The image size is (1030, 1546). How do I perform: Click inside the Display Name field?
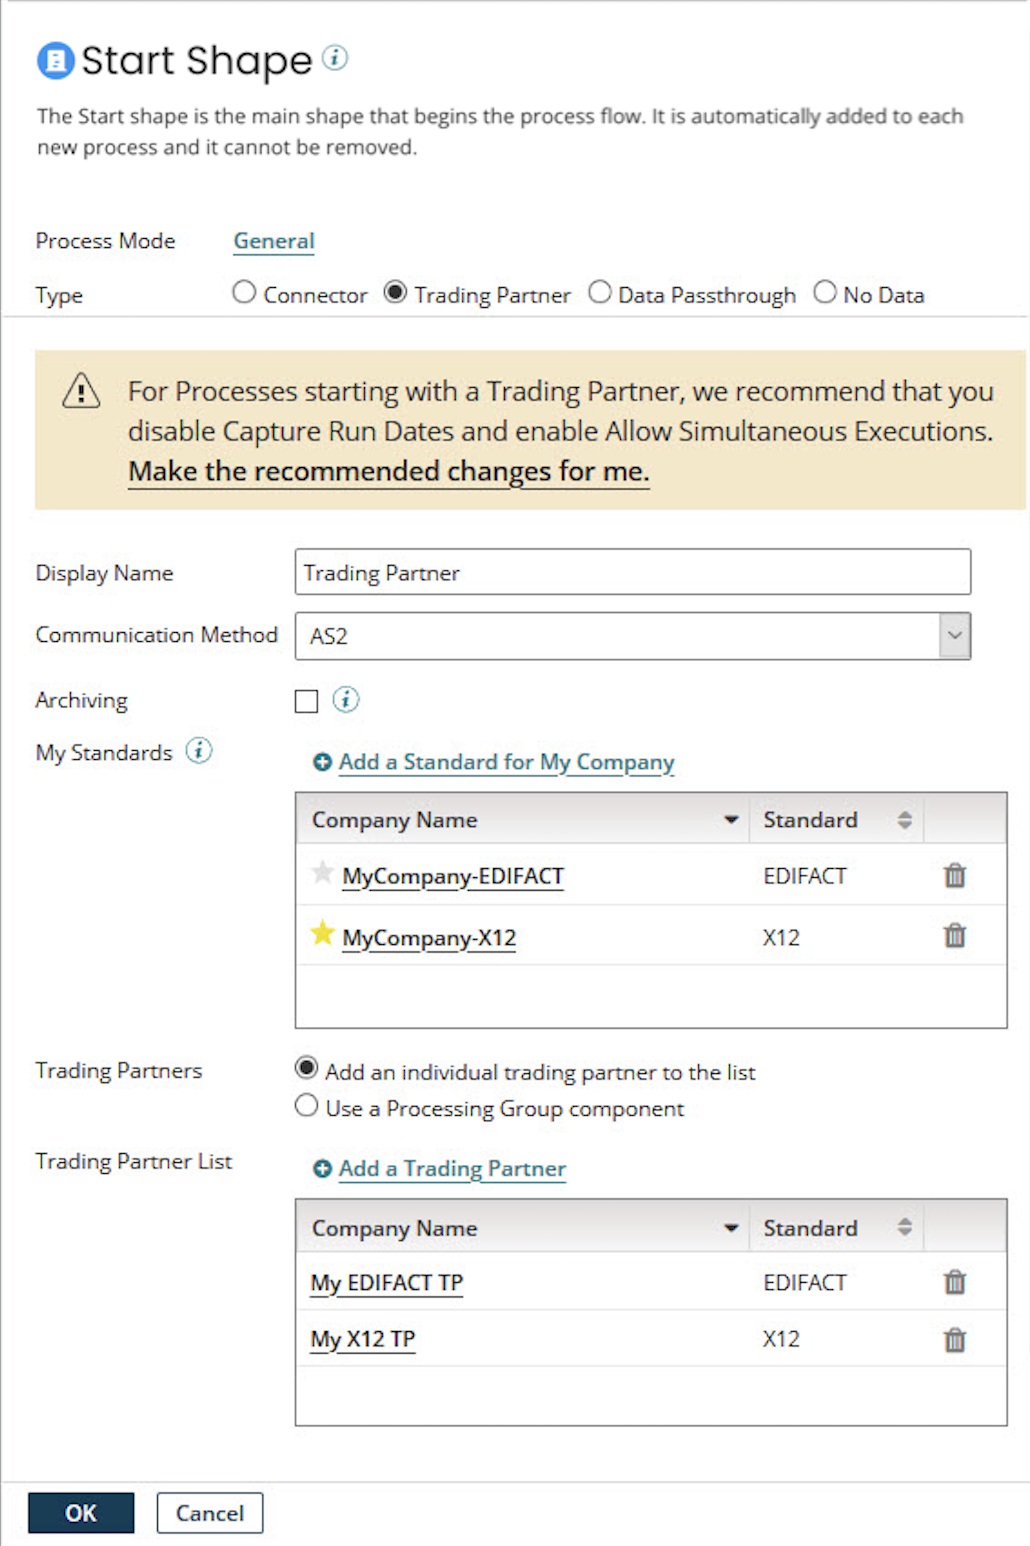point(632,572)
